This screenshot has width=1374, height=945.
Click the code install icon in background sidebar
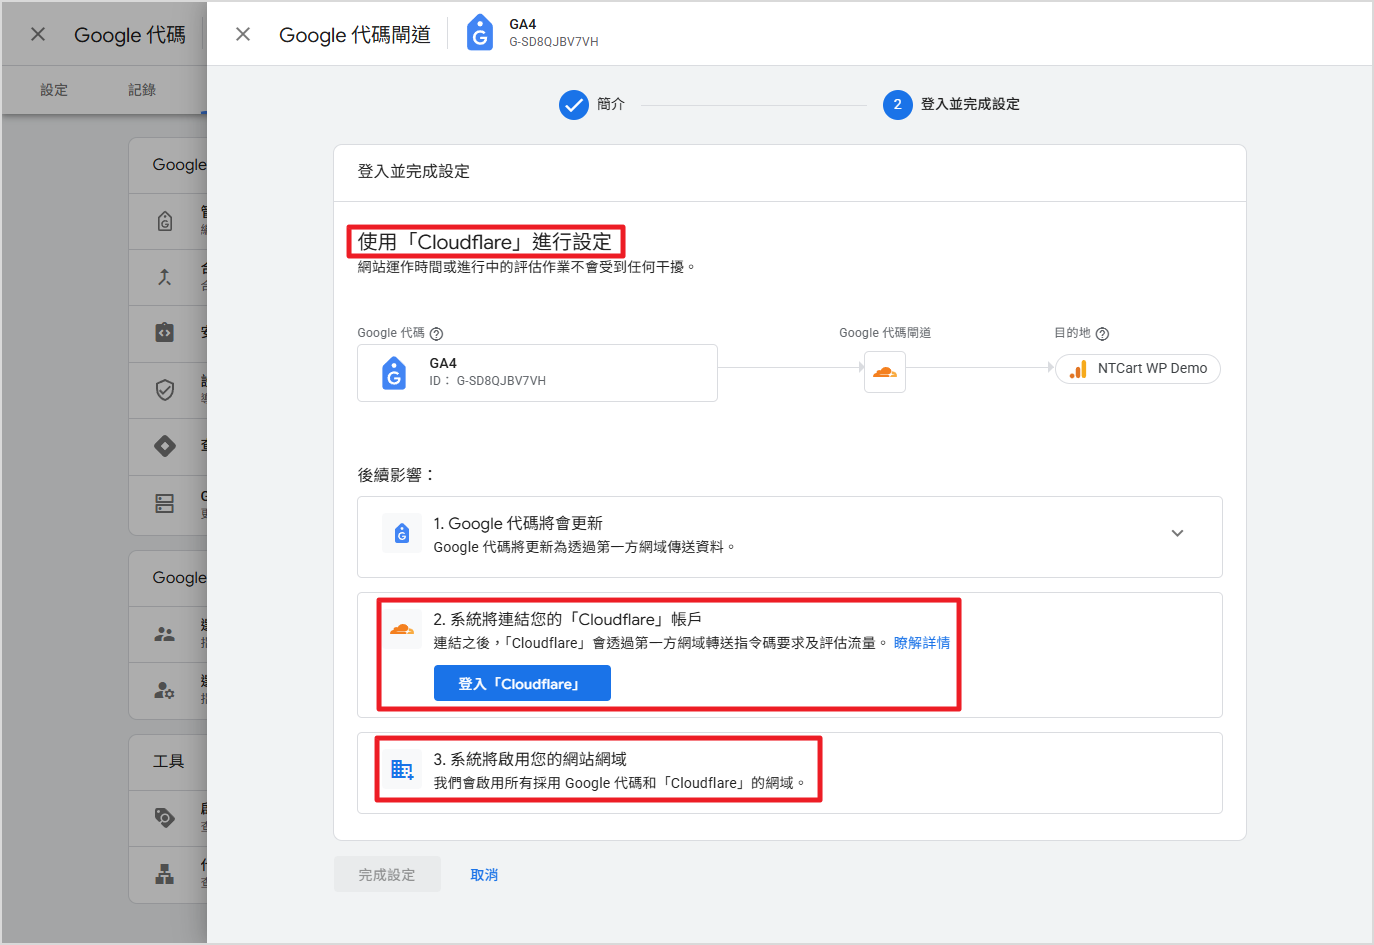[x=165, y=333]
